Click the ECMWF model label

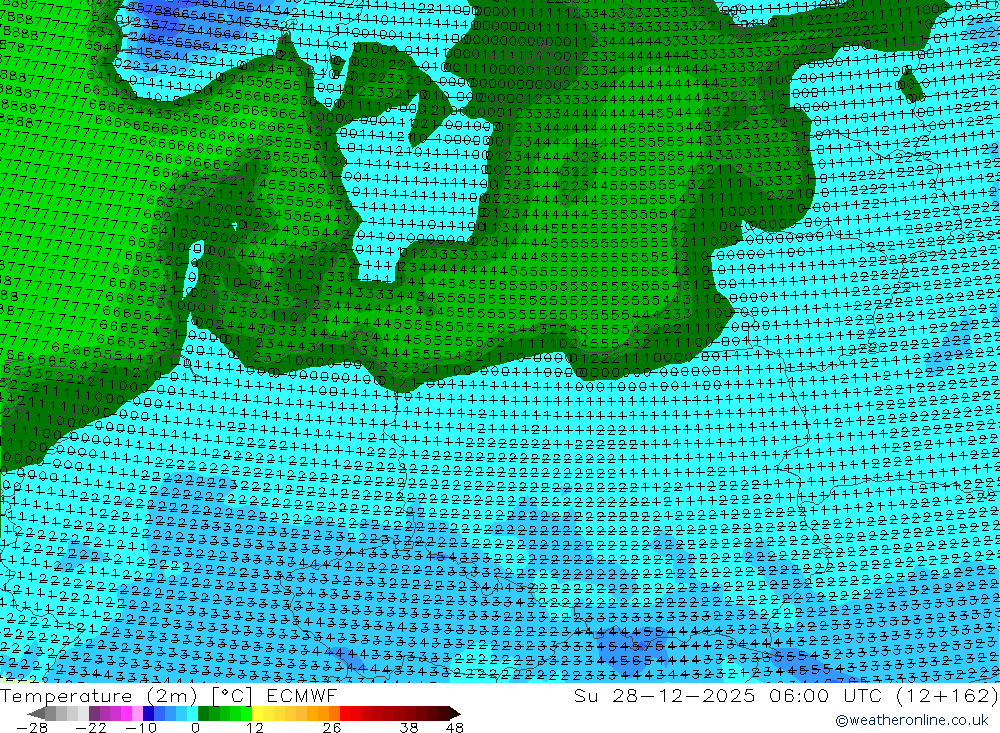tap(302, 695)
